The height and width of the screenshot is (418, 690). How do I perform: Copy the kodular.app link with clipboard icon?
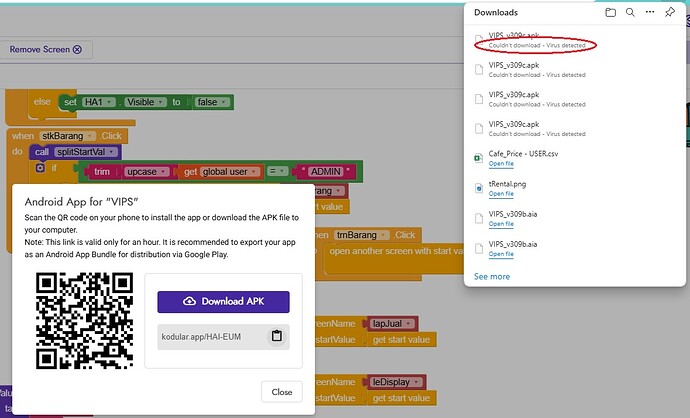[277, 336]
